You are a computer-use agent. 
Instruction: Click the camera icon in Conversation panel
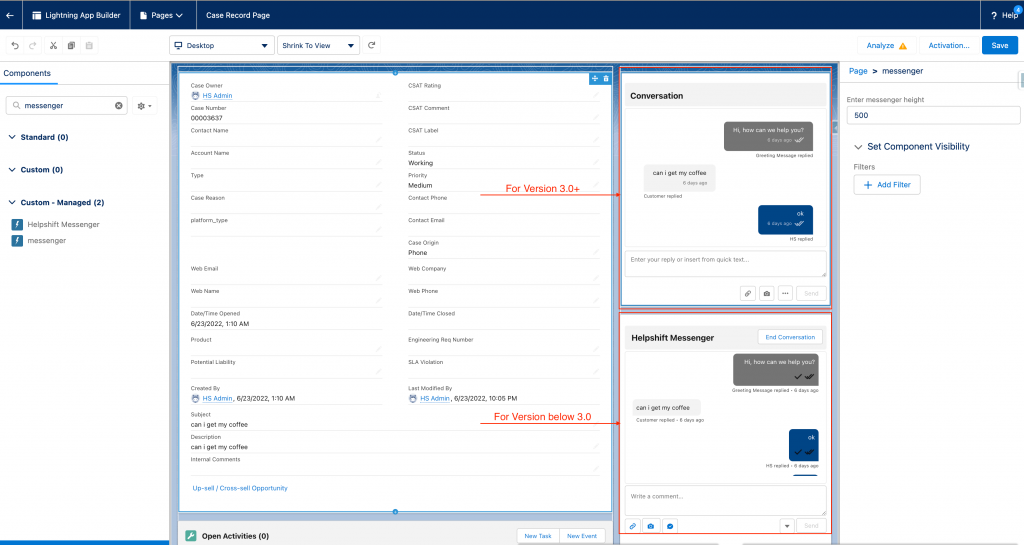point(766,293)
